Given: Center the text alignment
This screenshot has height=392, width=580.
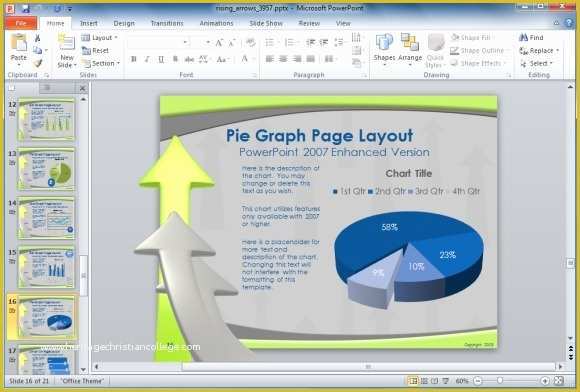Looking at the screenshot, I should 283,59.
